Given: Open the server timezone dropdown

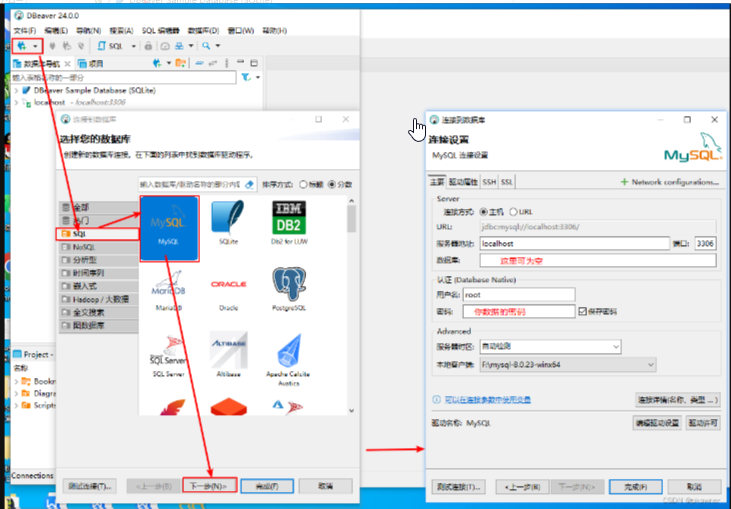Looking at the screenshot, I should (x=550, y=346).
